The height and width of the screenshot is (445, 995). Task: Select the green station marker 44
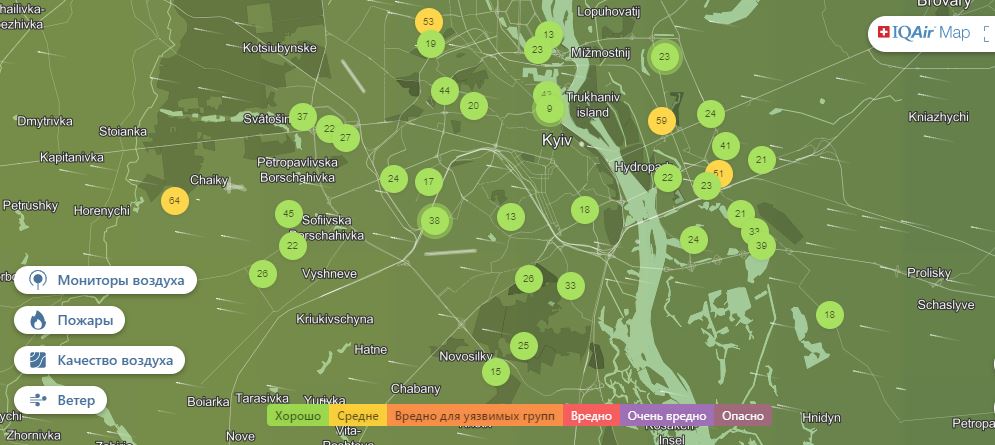444,91
